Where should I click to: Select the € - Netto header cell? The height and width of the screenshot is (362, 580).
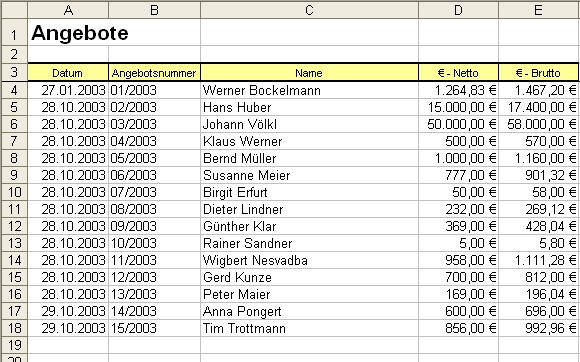pyautogui.click(x=459, y=72)
